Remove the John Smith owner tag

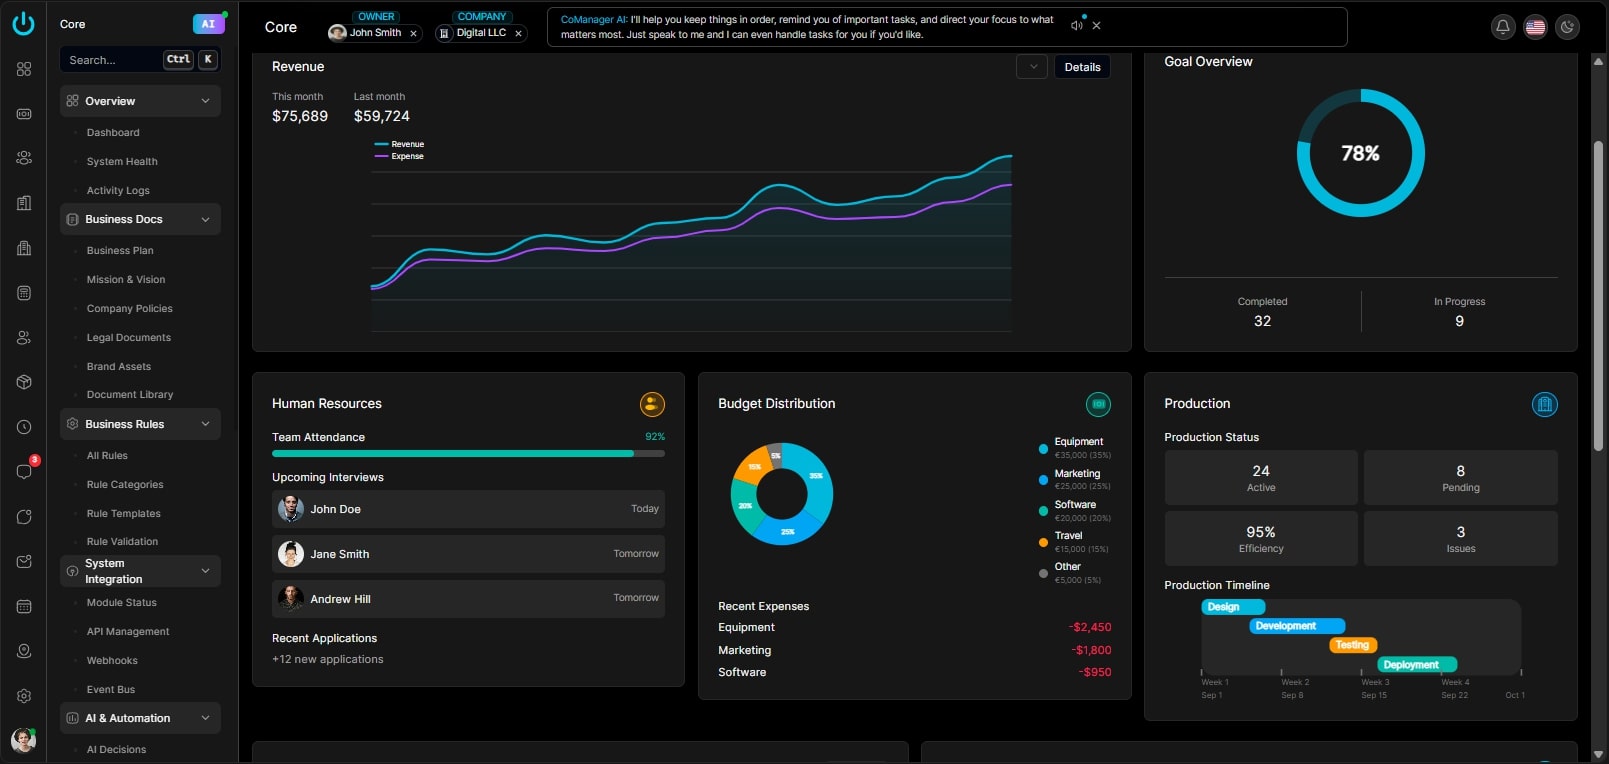413,34
